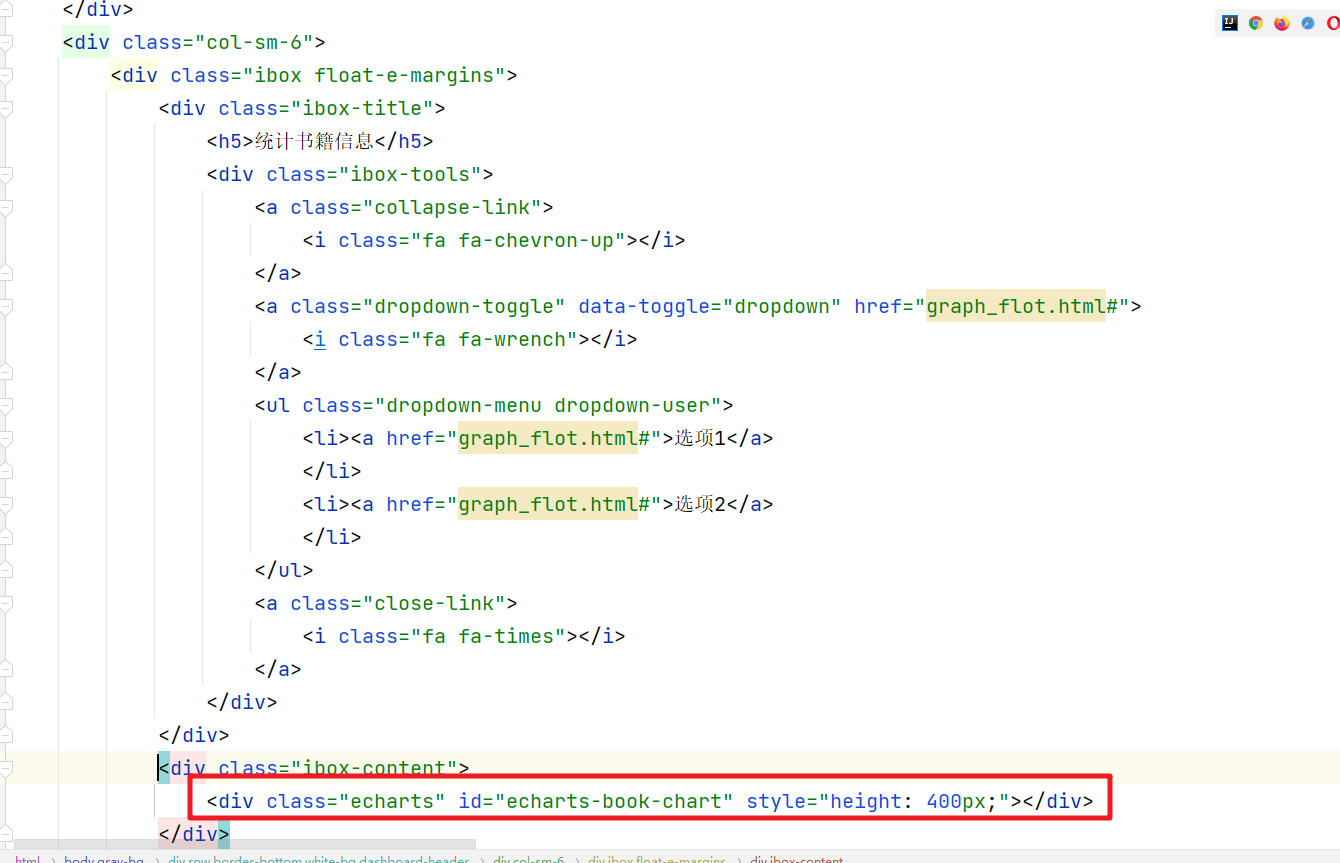Click the opening <h5> tag
This screenshot has width=1340, height=863.
coord(231,141)
